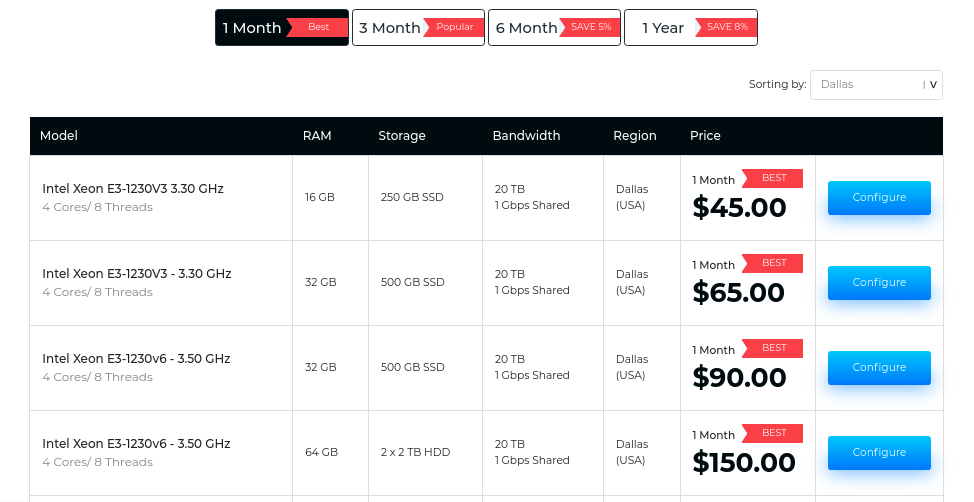Configure the $150.00 server plan
The width and height of the screenshot is (974, 502).
(879, 453)
